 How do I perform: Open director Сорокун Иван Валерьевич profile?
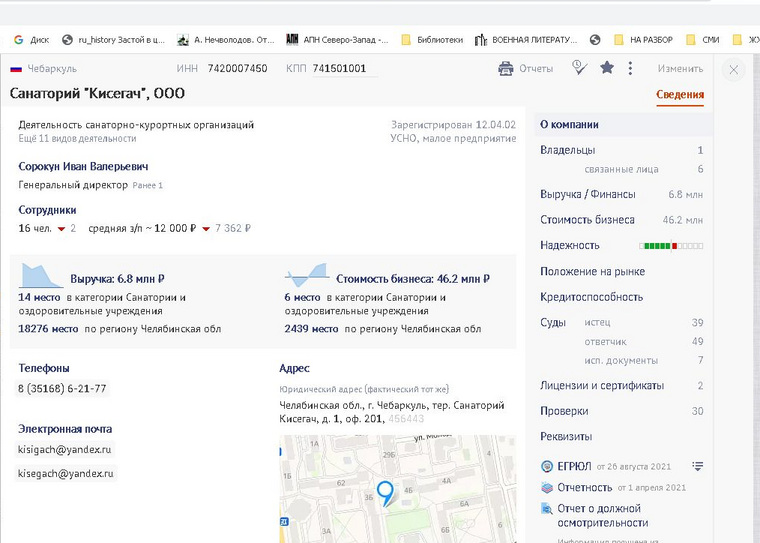(x=83, y=166)
